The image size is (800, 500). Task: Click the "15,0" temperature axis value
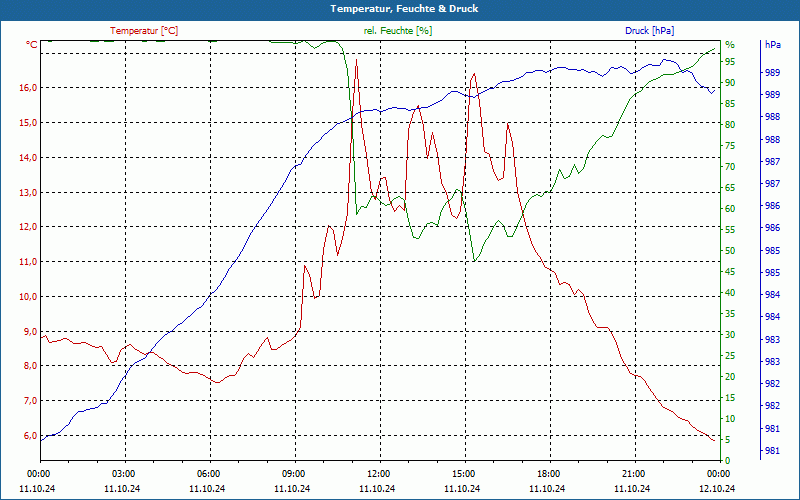(x=29, y=122)
